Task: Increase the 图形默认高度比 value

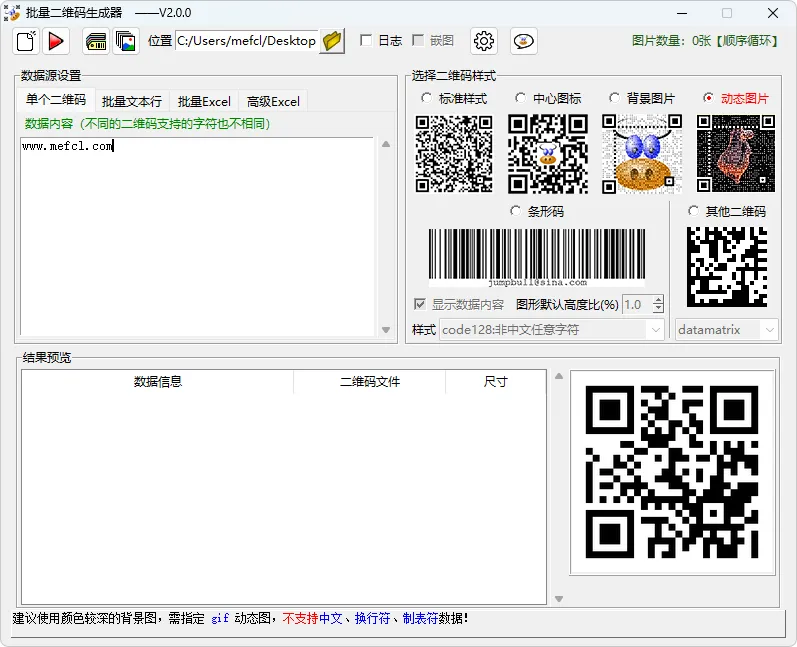Action: [658, 300]
